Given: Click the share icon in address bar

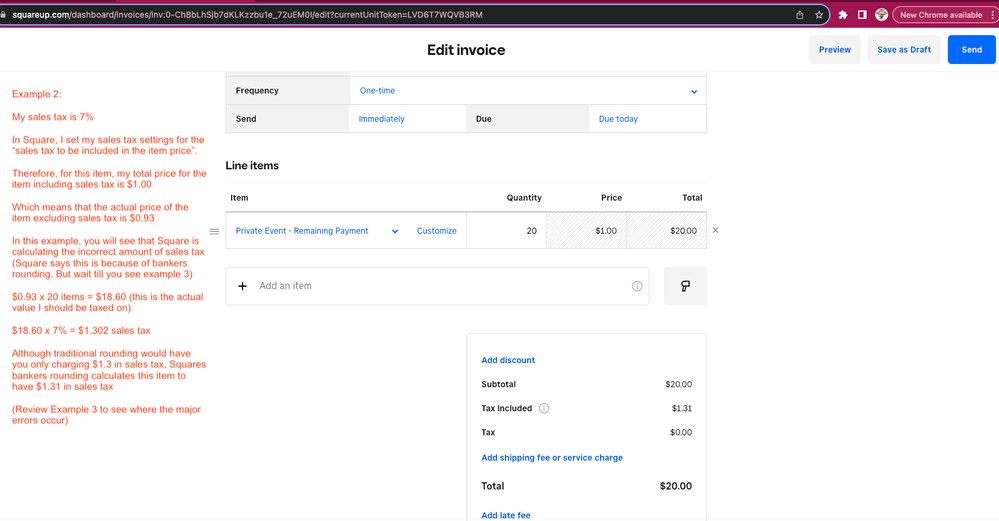Looking at the screenshot, I should (x=799, y=15).
